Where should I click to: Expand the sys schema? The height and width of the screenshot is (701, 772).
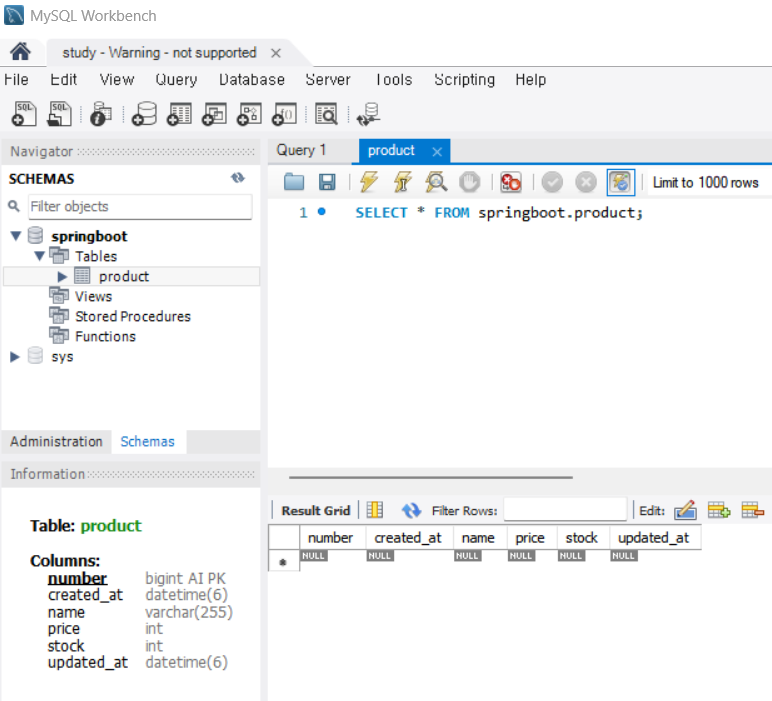point(15,357)
